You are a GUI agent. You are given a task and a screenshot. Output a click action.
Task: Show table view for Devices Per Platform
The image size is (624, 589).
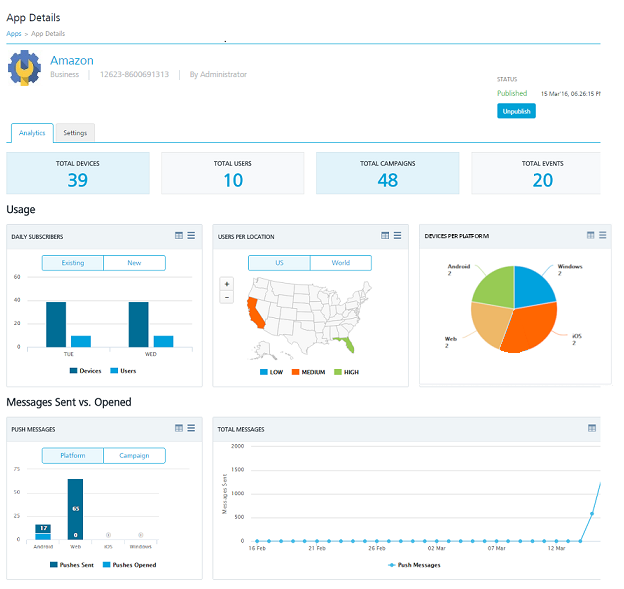[x=591, y=235]
